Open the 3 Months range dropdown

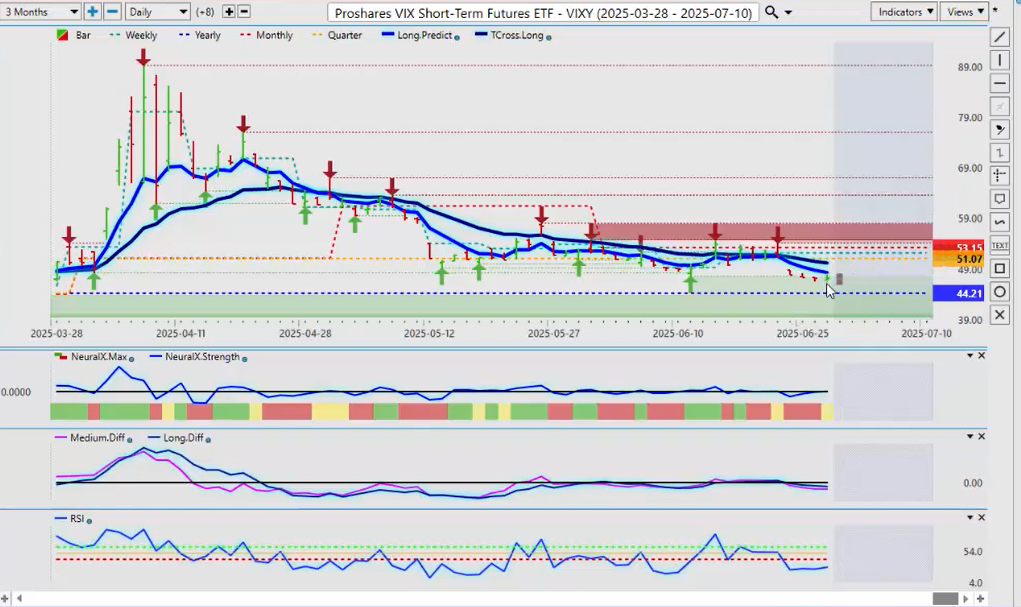(41, 12)
